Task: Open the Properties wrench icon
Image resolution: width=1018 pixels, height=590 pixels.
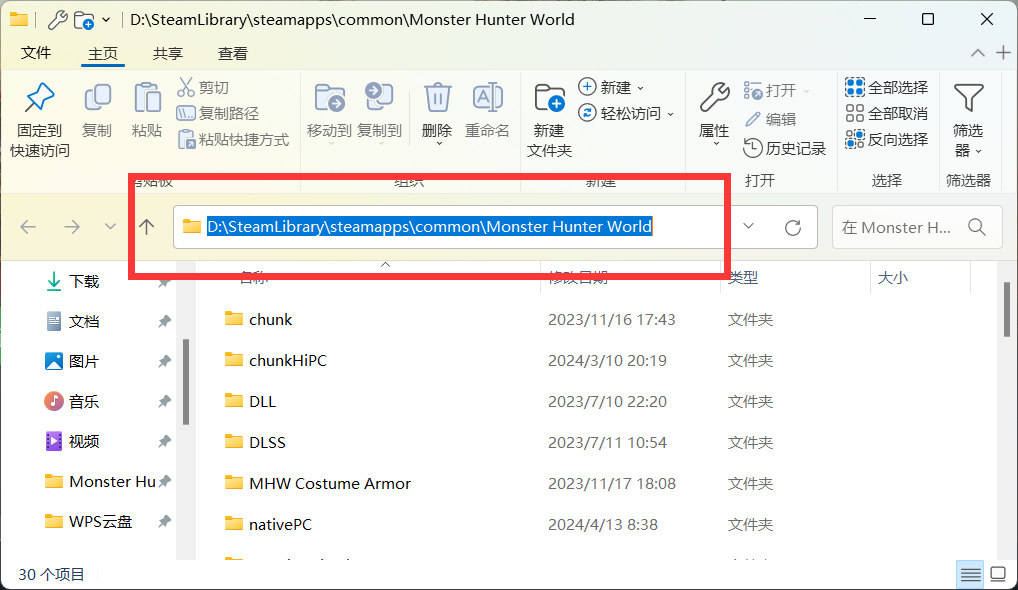Action: pos(714,98)
